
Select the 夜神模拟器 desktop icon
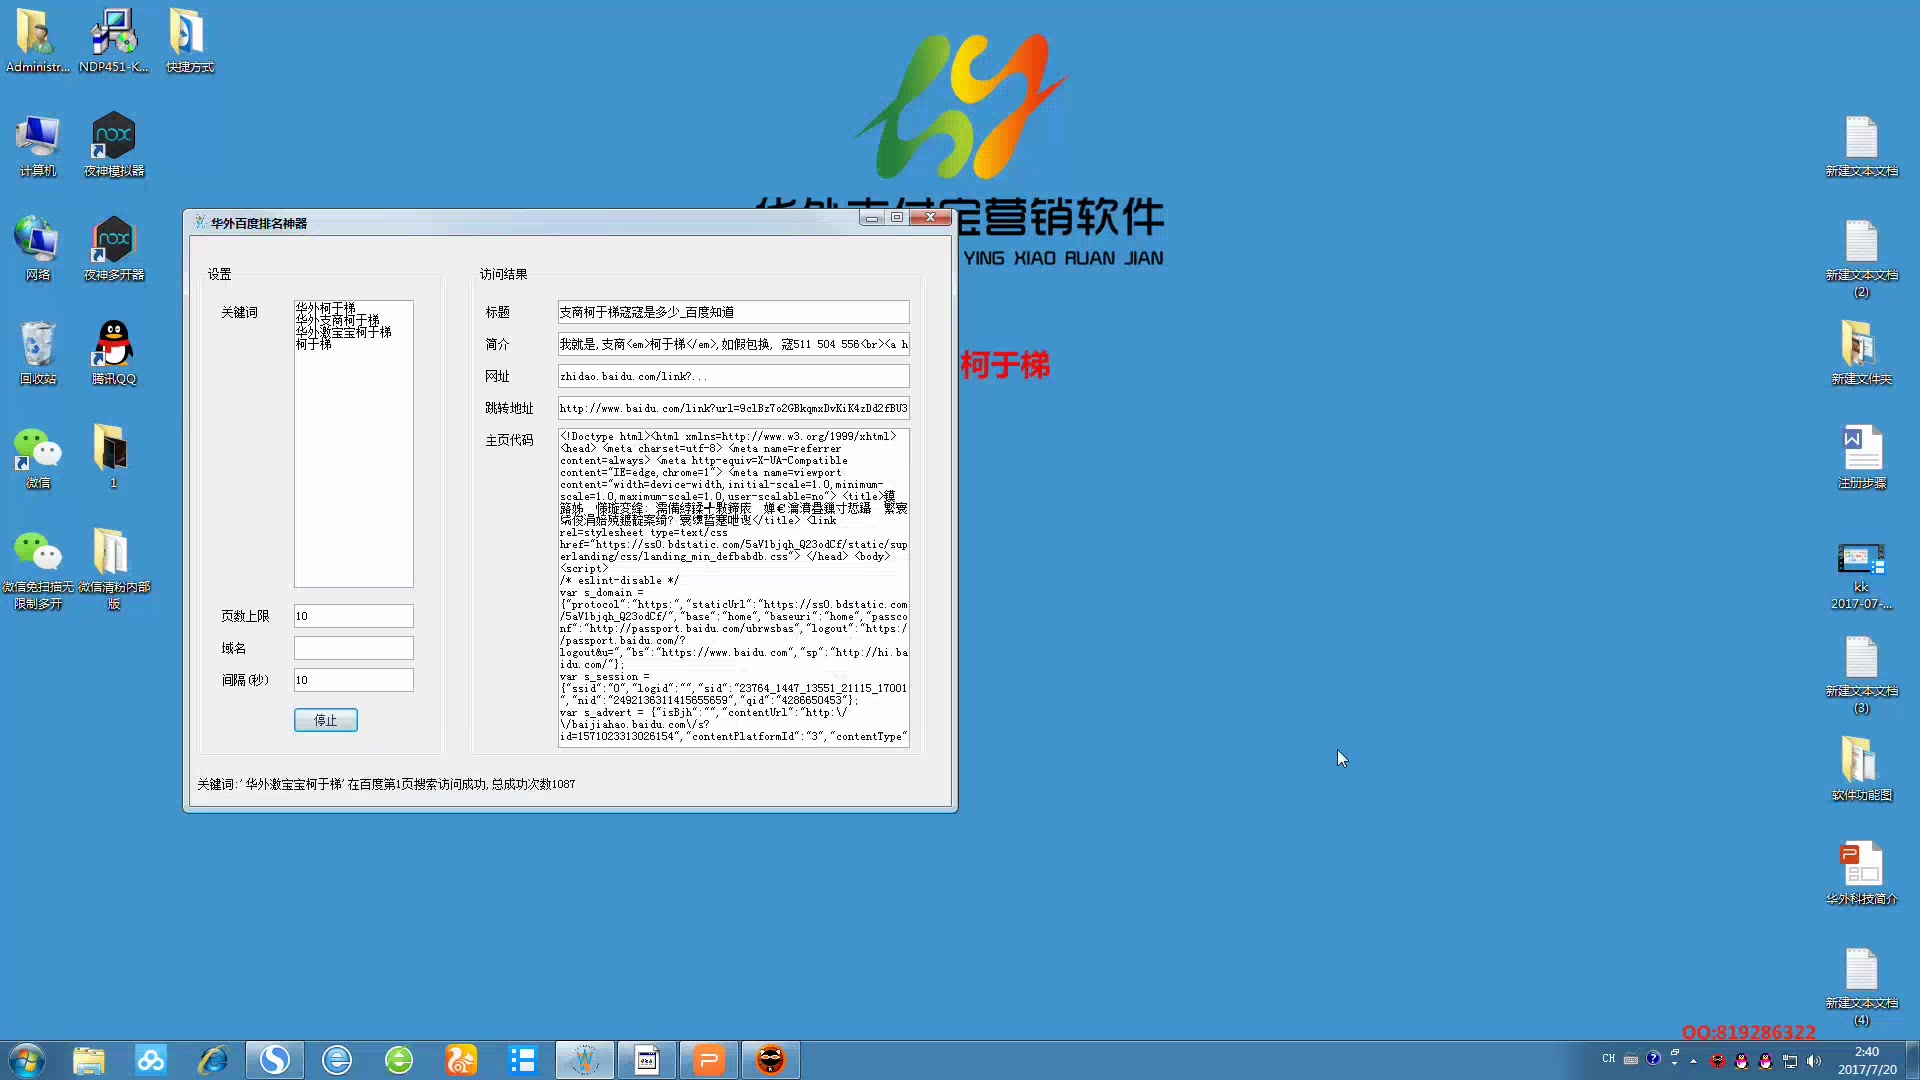coord(113,145)
